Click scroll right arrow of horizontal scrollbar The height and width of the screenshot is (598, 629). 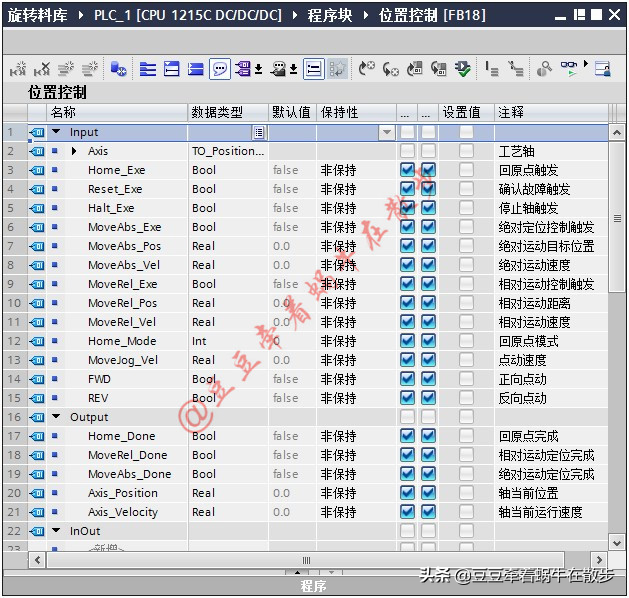(x=599, y=560)
